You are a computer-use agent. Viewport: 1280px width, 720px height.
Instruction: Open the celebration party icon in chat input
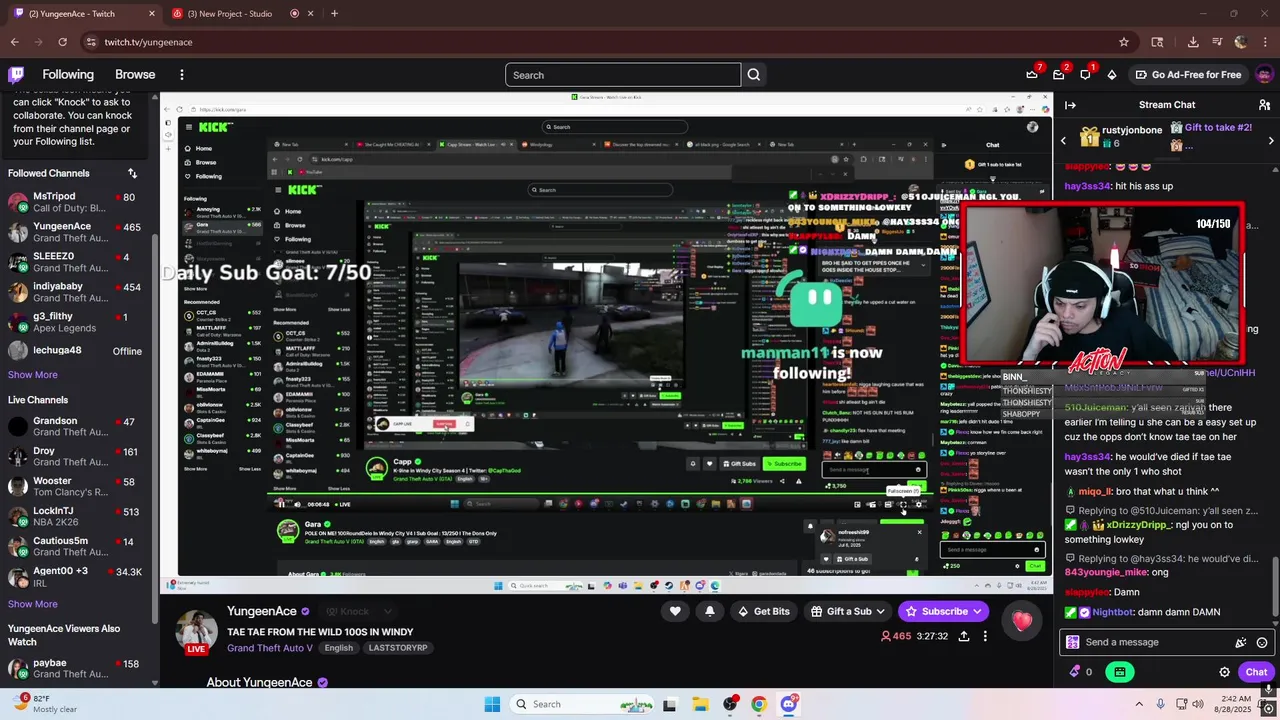[x=1241, y=642]
